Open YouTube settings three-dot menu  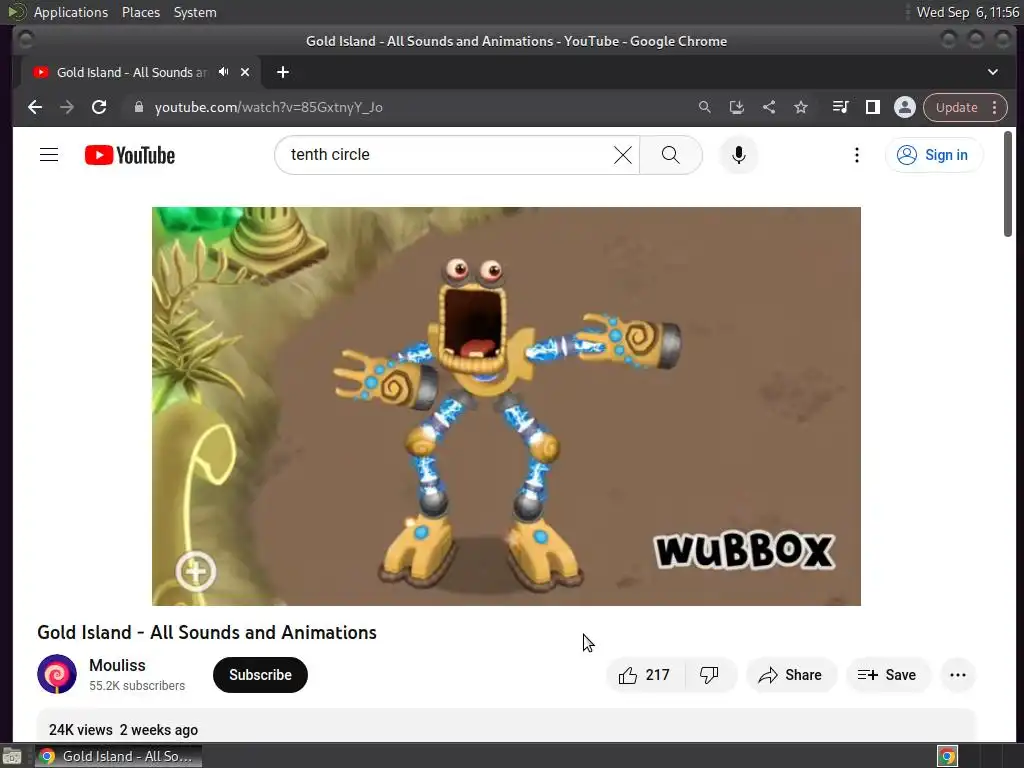857,155
